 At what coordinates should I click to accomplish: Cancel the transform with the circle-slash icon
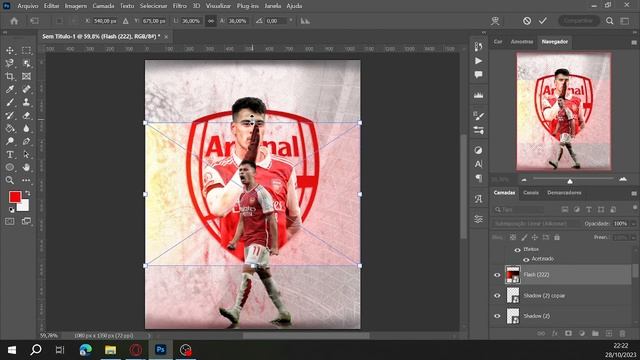527,21
